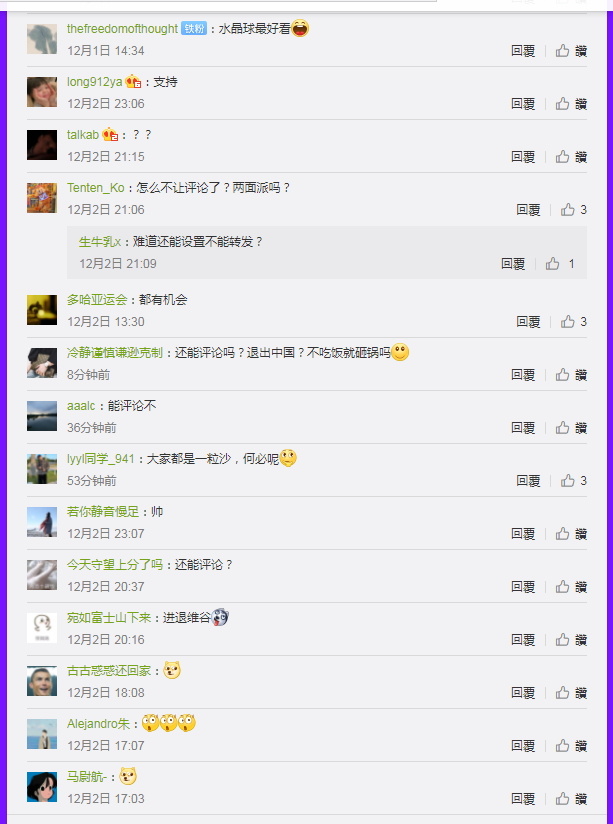Open 若你静音慢足 username link
Screen dimensions: 613x824
click(103, 511)
